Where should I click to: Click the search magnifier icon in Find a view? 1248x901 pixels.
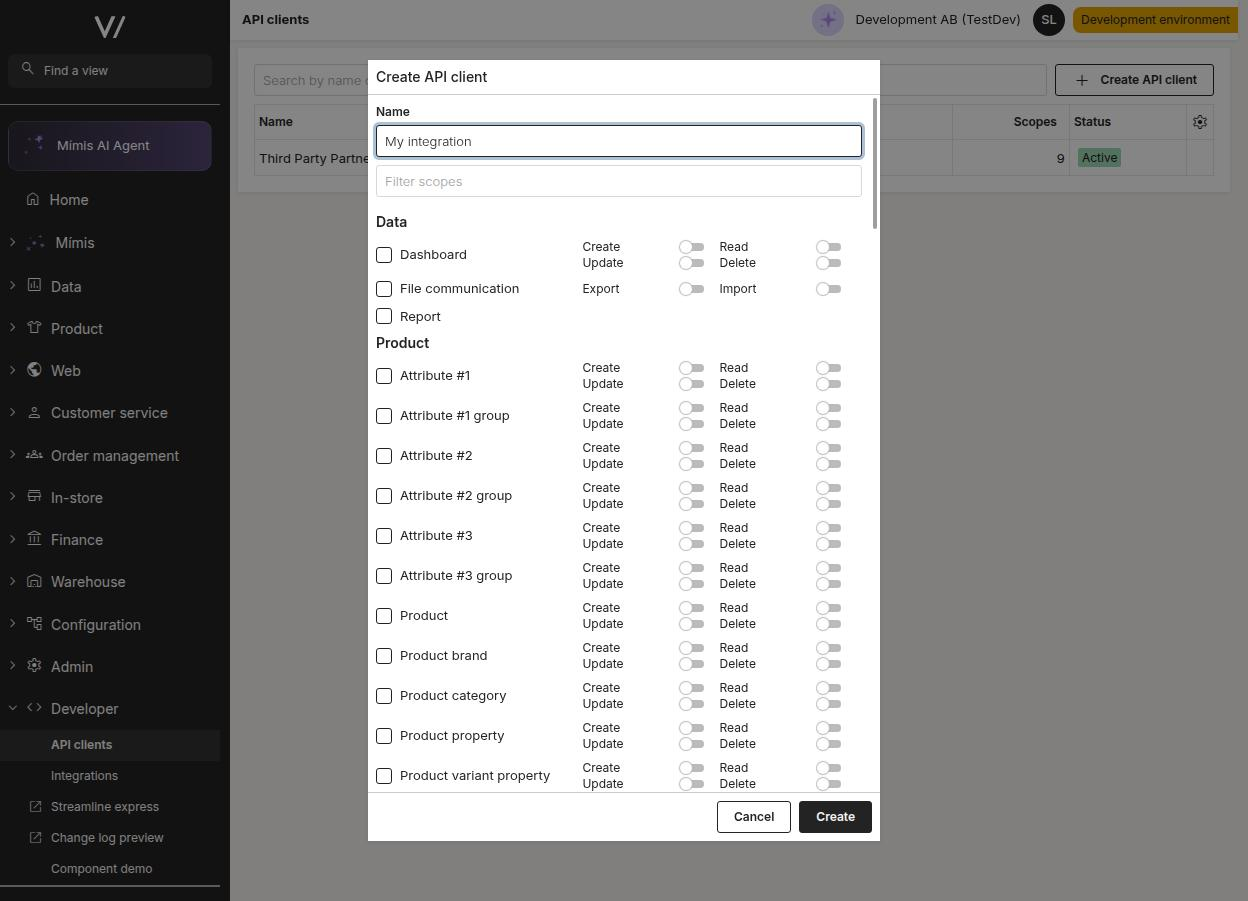[27, 69]
